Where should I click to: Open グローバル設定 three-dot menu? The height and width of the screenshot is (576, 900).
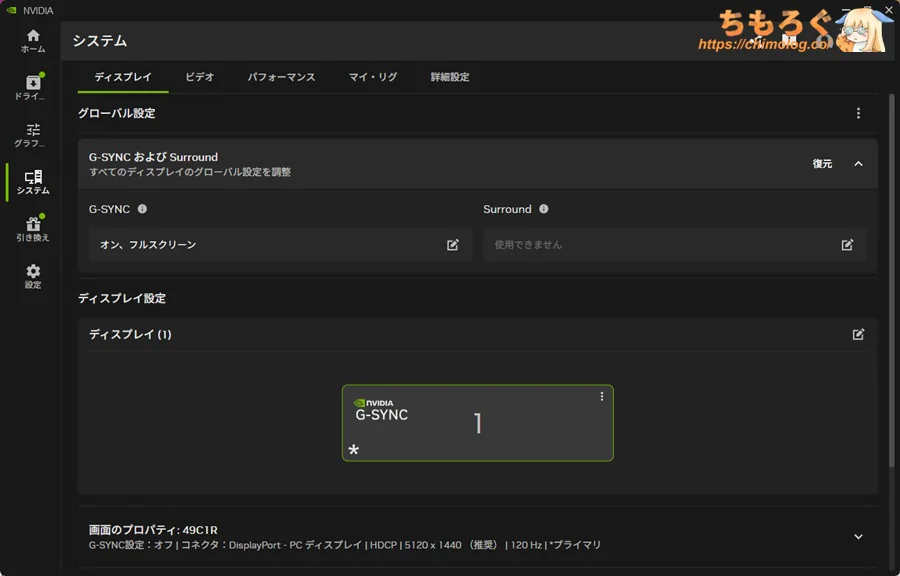(x=858, y=114)
